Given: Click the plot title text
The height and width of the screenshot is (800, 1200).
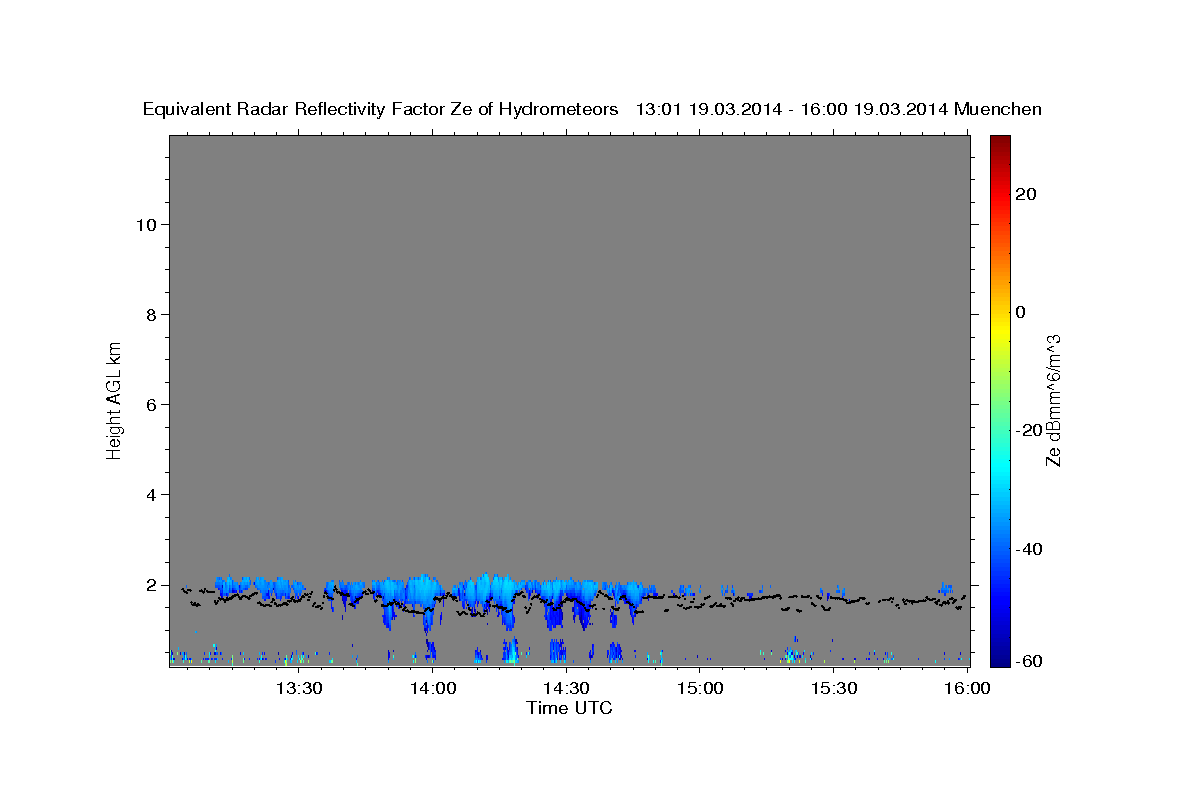Looking at the screenshot, I should (593, 110).
